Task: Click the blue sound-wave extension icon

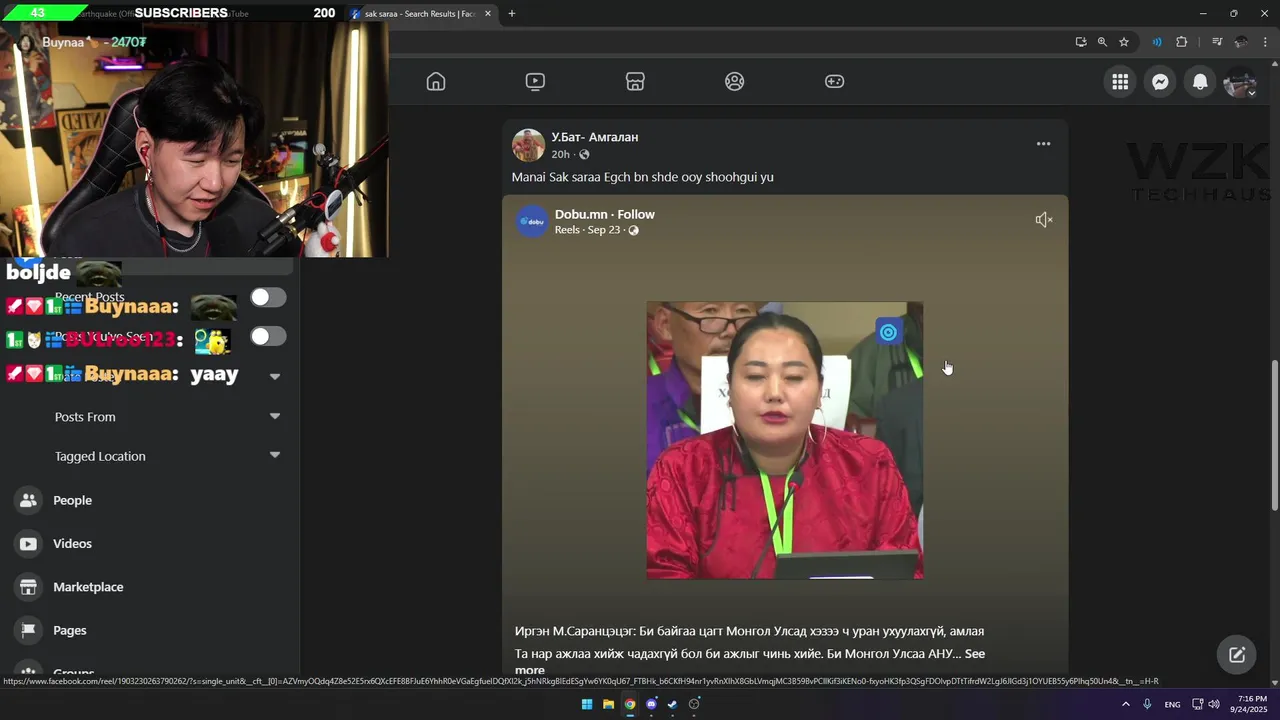Action: click(1157, 42)
